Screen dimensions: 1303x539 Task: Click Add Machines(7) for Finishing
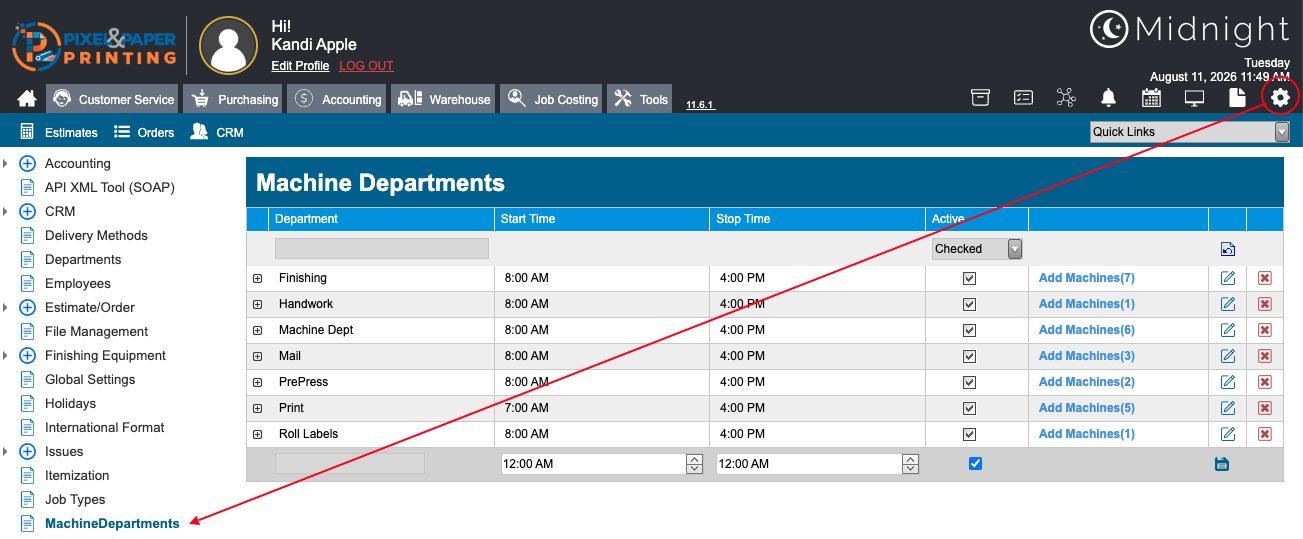click(x=1087, y=278)
